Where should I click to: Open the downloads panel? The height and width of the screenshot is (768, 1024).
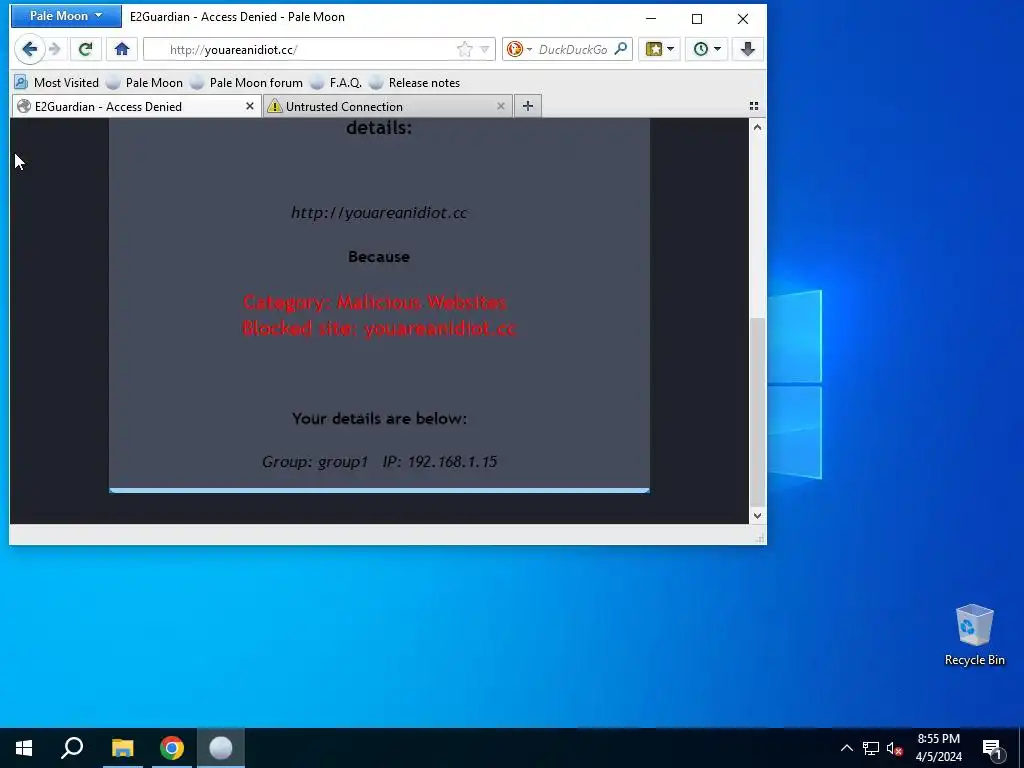(748, 49)
